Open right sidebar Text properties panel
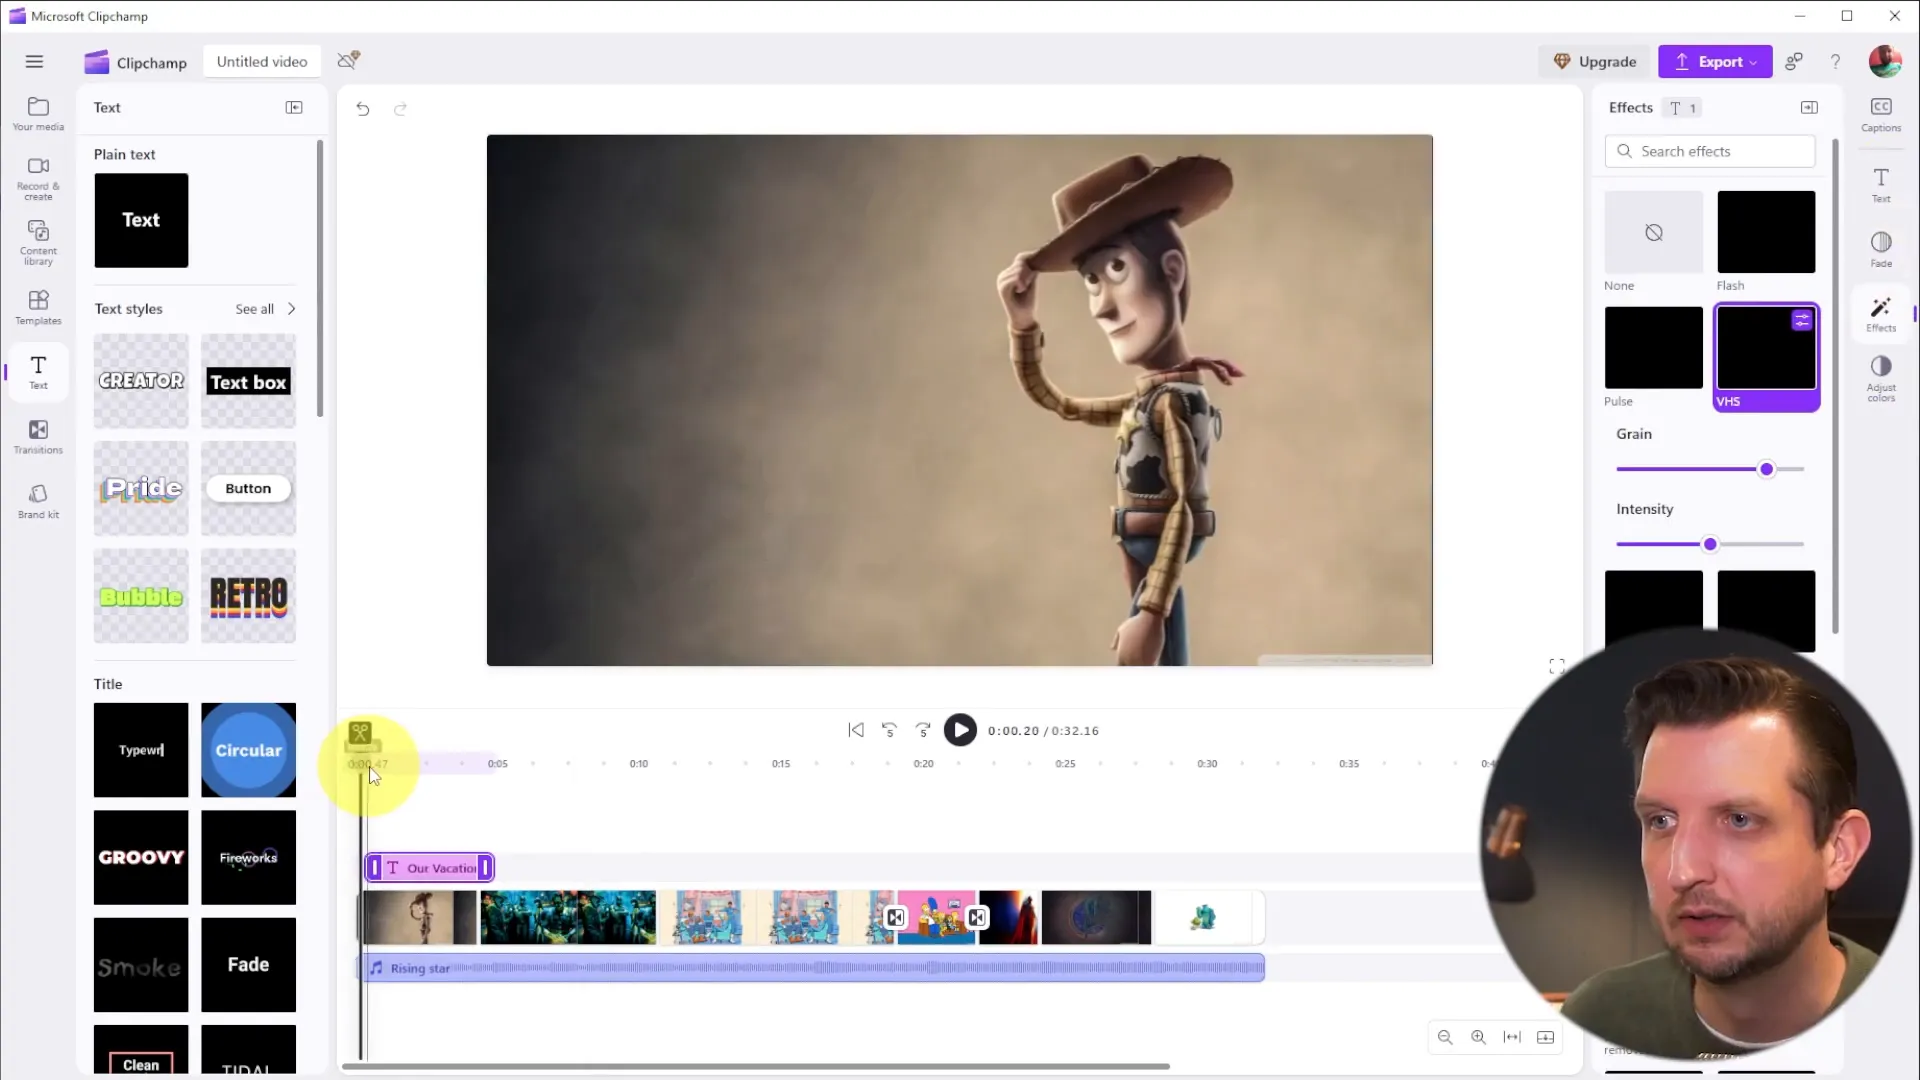This screenshot has width=1920, height=1080. [x=1881, y=184]
